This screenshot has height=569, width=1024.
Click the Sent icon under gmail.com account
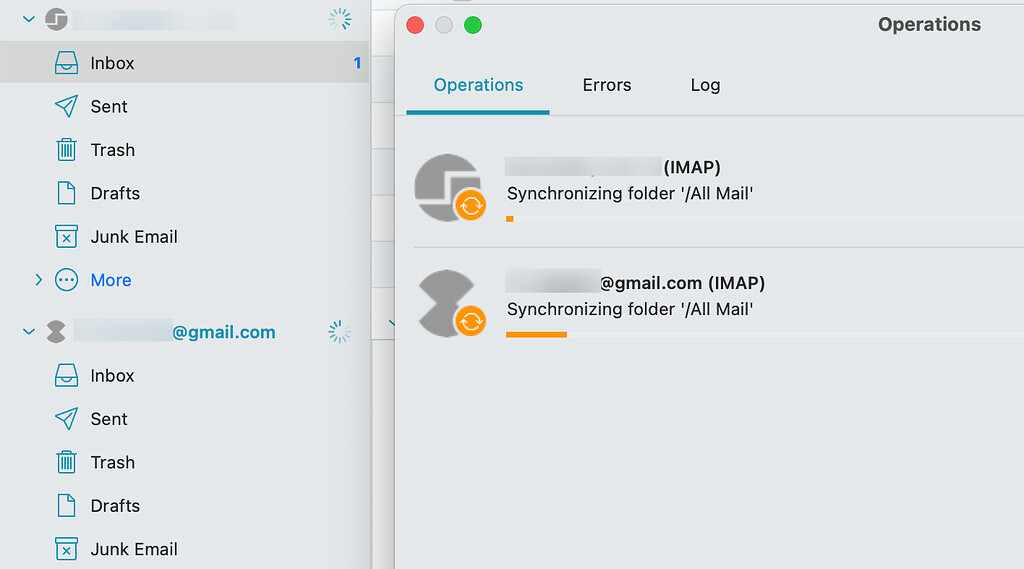(x=66, y=419)
